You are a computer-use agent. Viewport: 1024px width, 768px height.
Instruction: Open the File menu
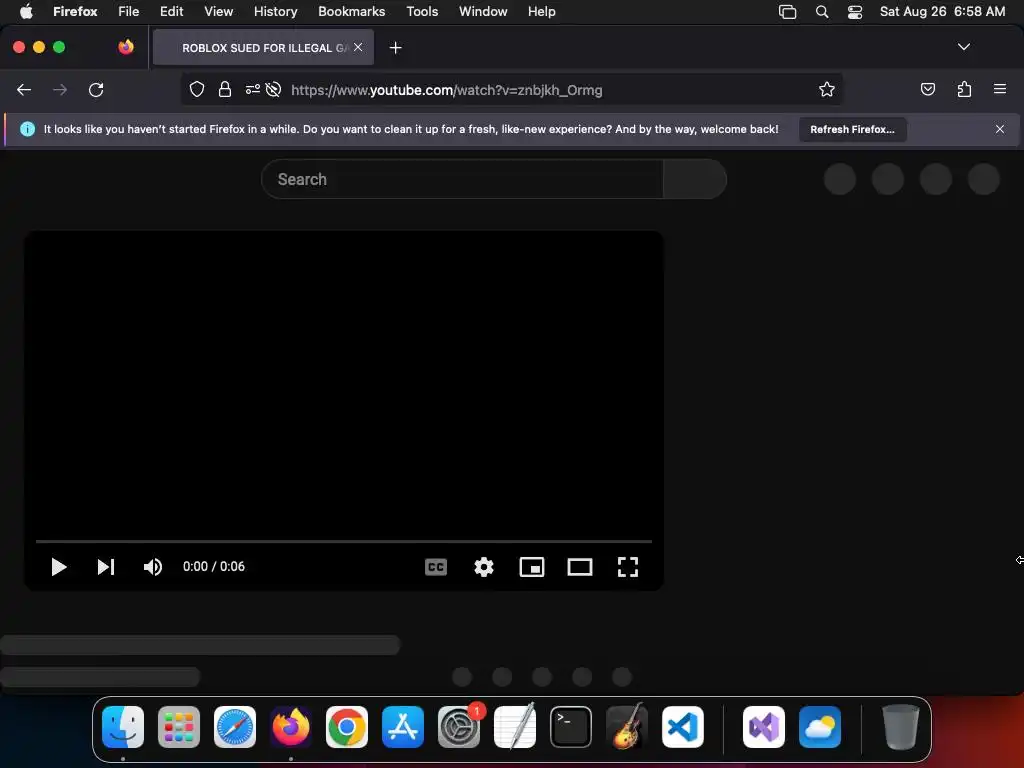(129, 11)
